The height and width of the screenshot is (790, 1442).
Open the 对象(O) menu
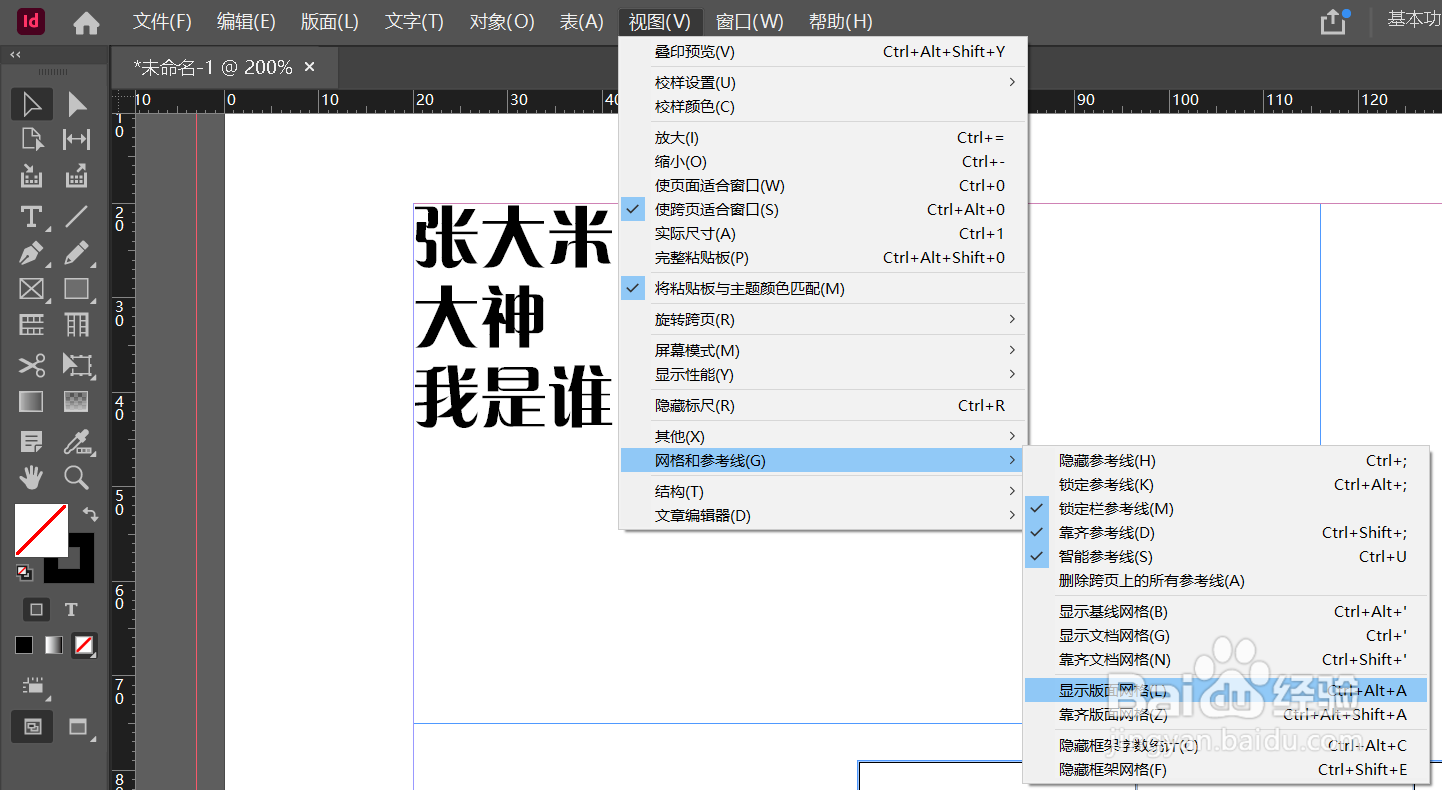tap(502, 22)
